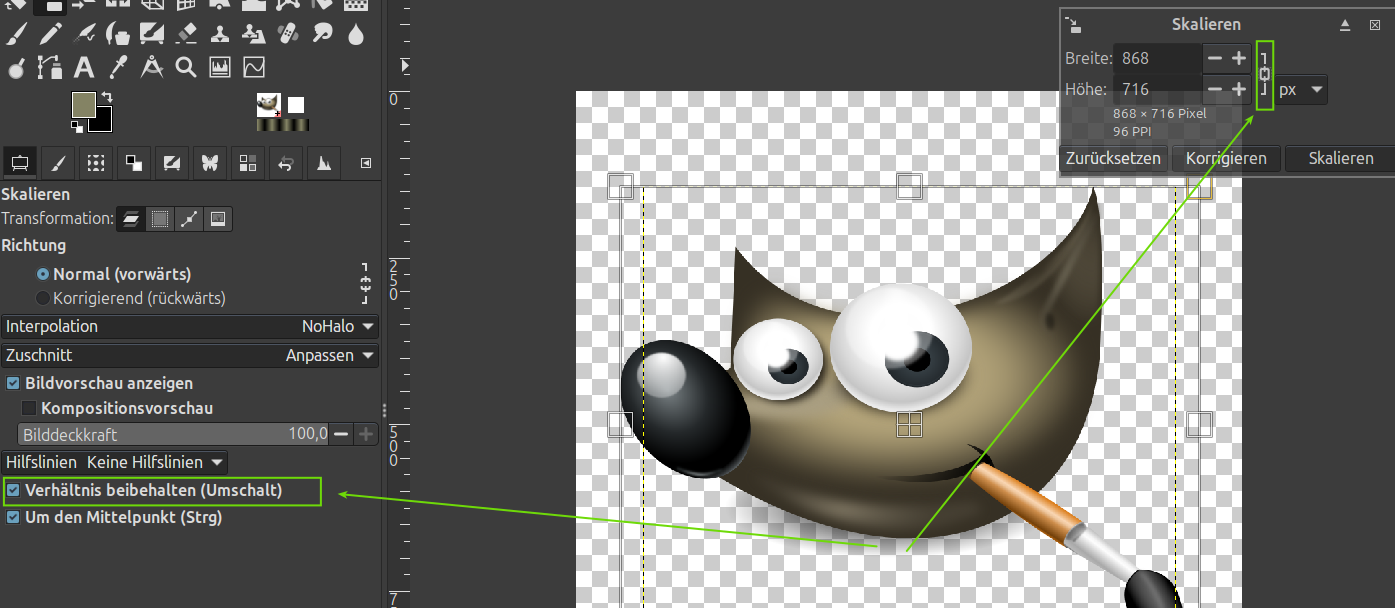Screen dimensions: 1395x608
Task: Increase Höhe with plus button
Action: coord(1239,89)
